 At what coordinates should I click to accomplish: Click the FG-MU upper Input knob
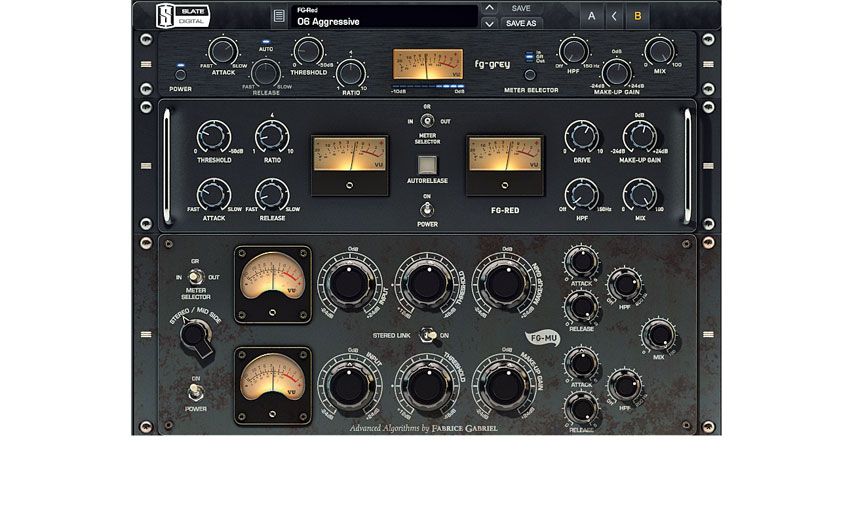[349, 283]
